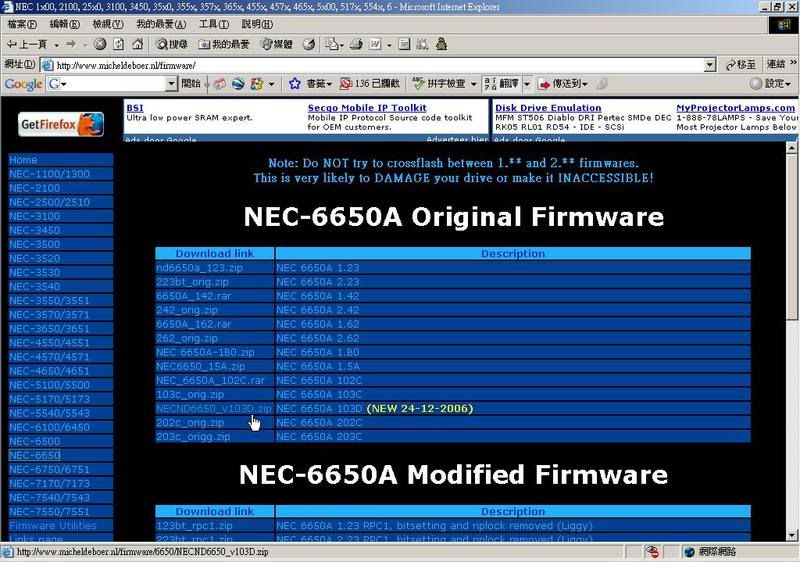Download 6650A_142.rar firmware
Viewport: 800px width, 562px height.
(193, 296)
